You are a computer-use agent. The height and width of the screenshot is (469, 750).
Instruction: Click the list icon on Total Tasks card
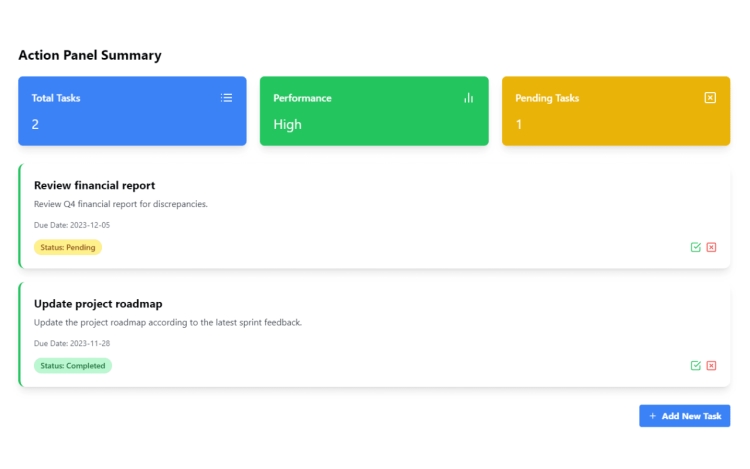tap(226, 98)
